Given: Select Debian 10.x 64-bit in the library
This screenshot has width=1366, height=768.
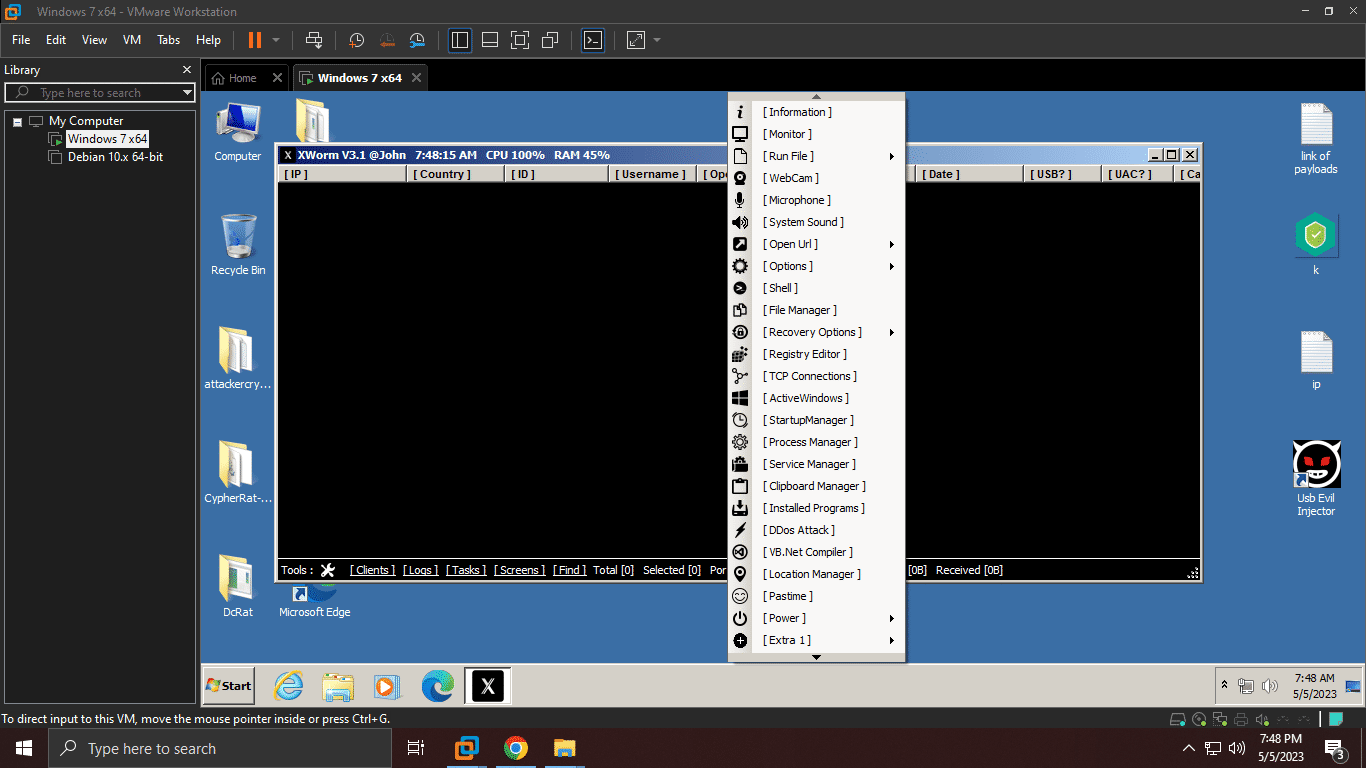Looking at the screenshot, I should point(115,157).
